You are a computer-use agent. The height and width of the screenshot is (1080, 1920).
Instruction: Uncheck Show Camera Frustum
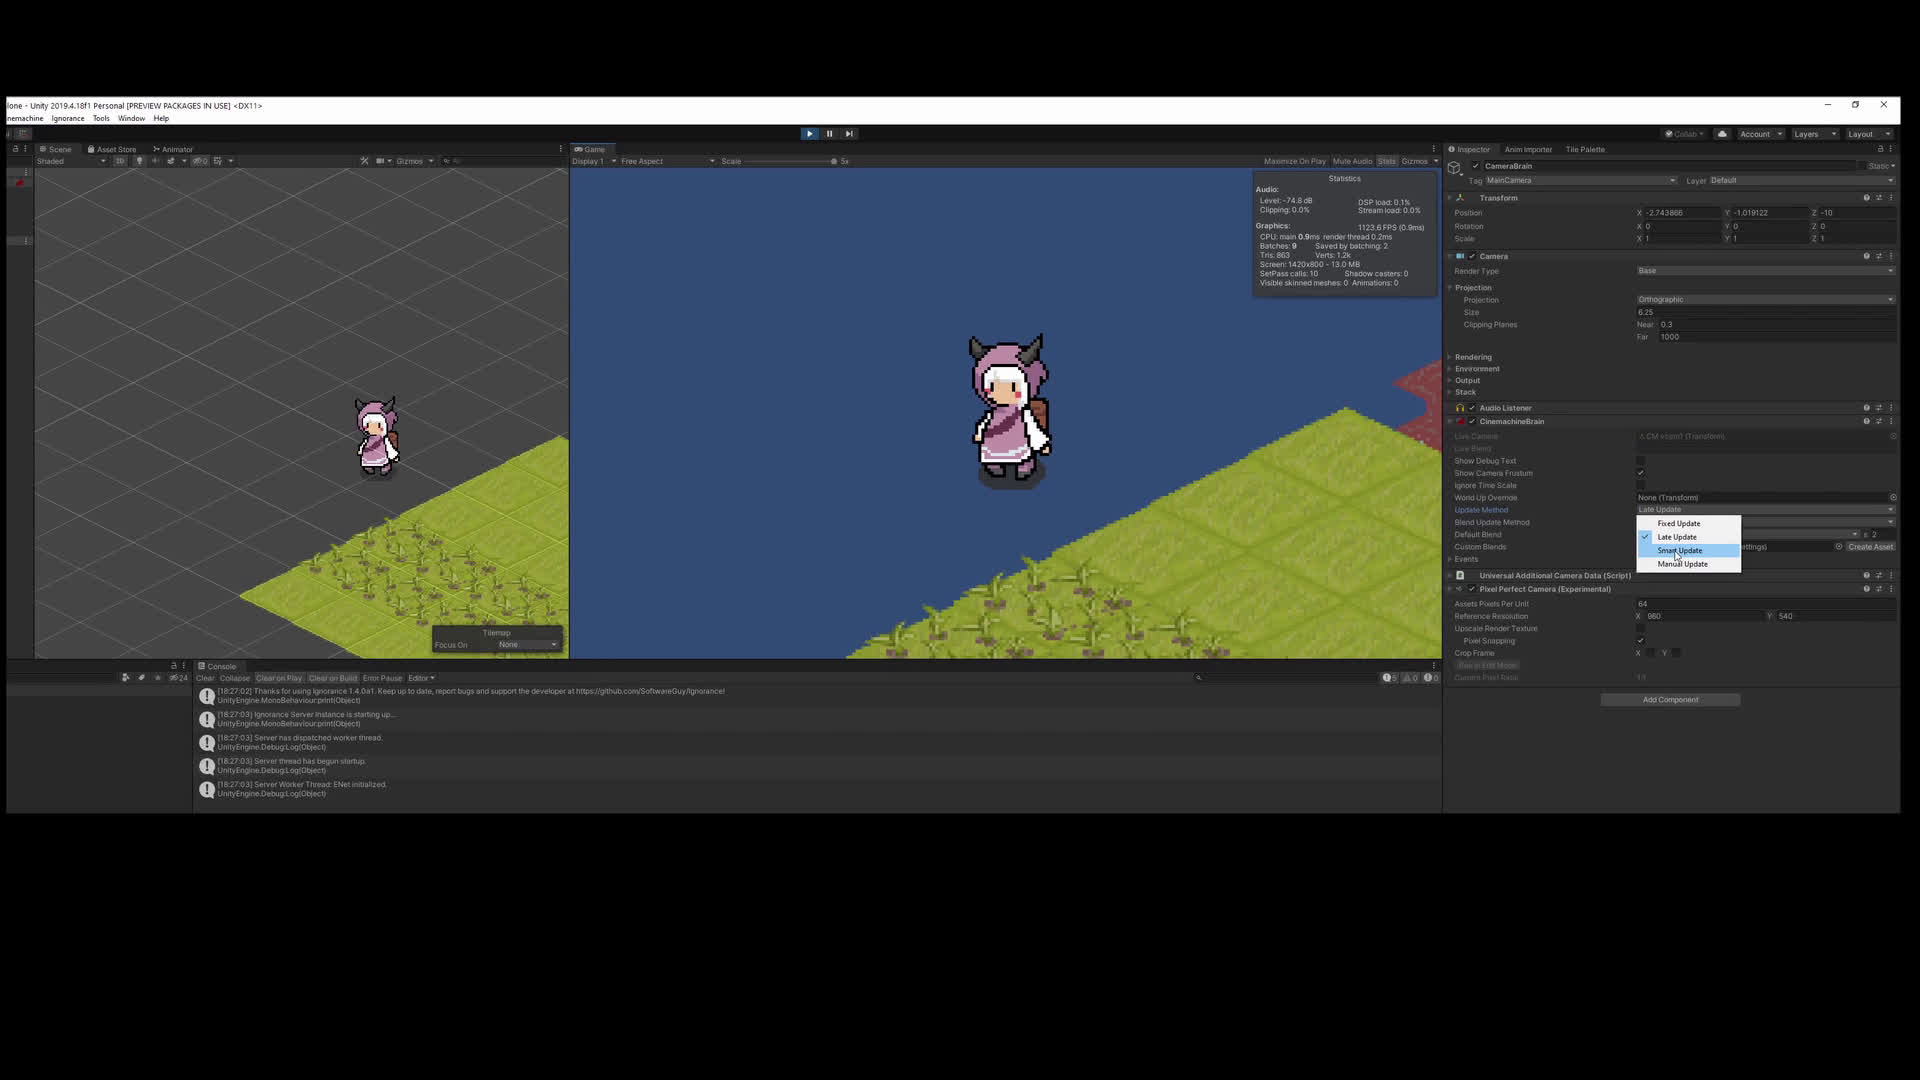click(1640, 473)
